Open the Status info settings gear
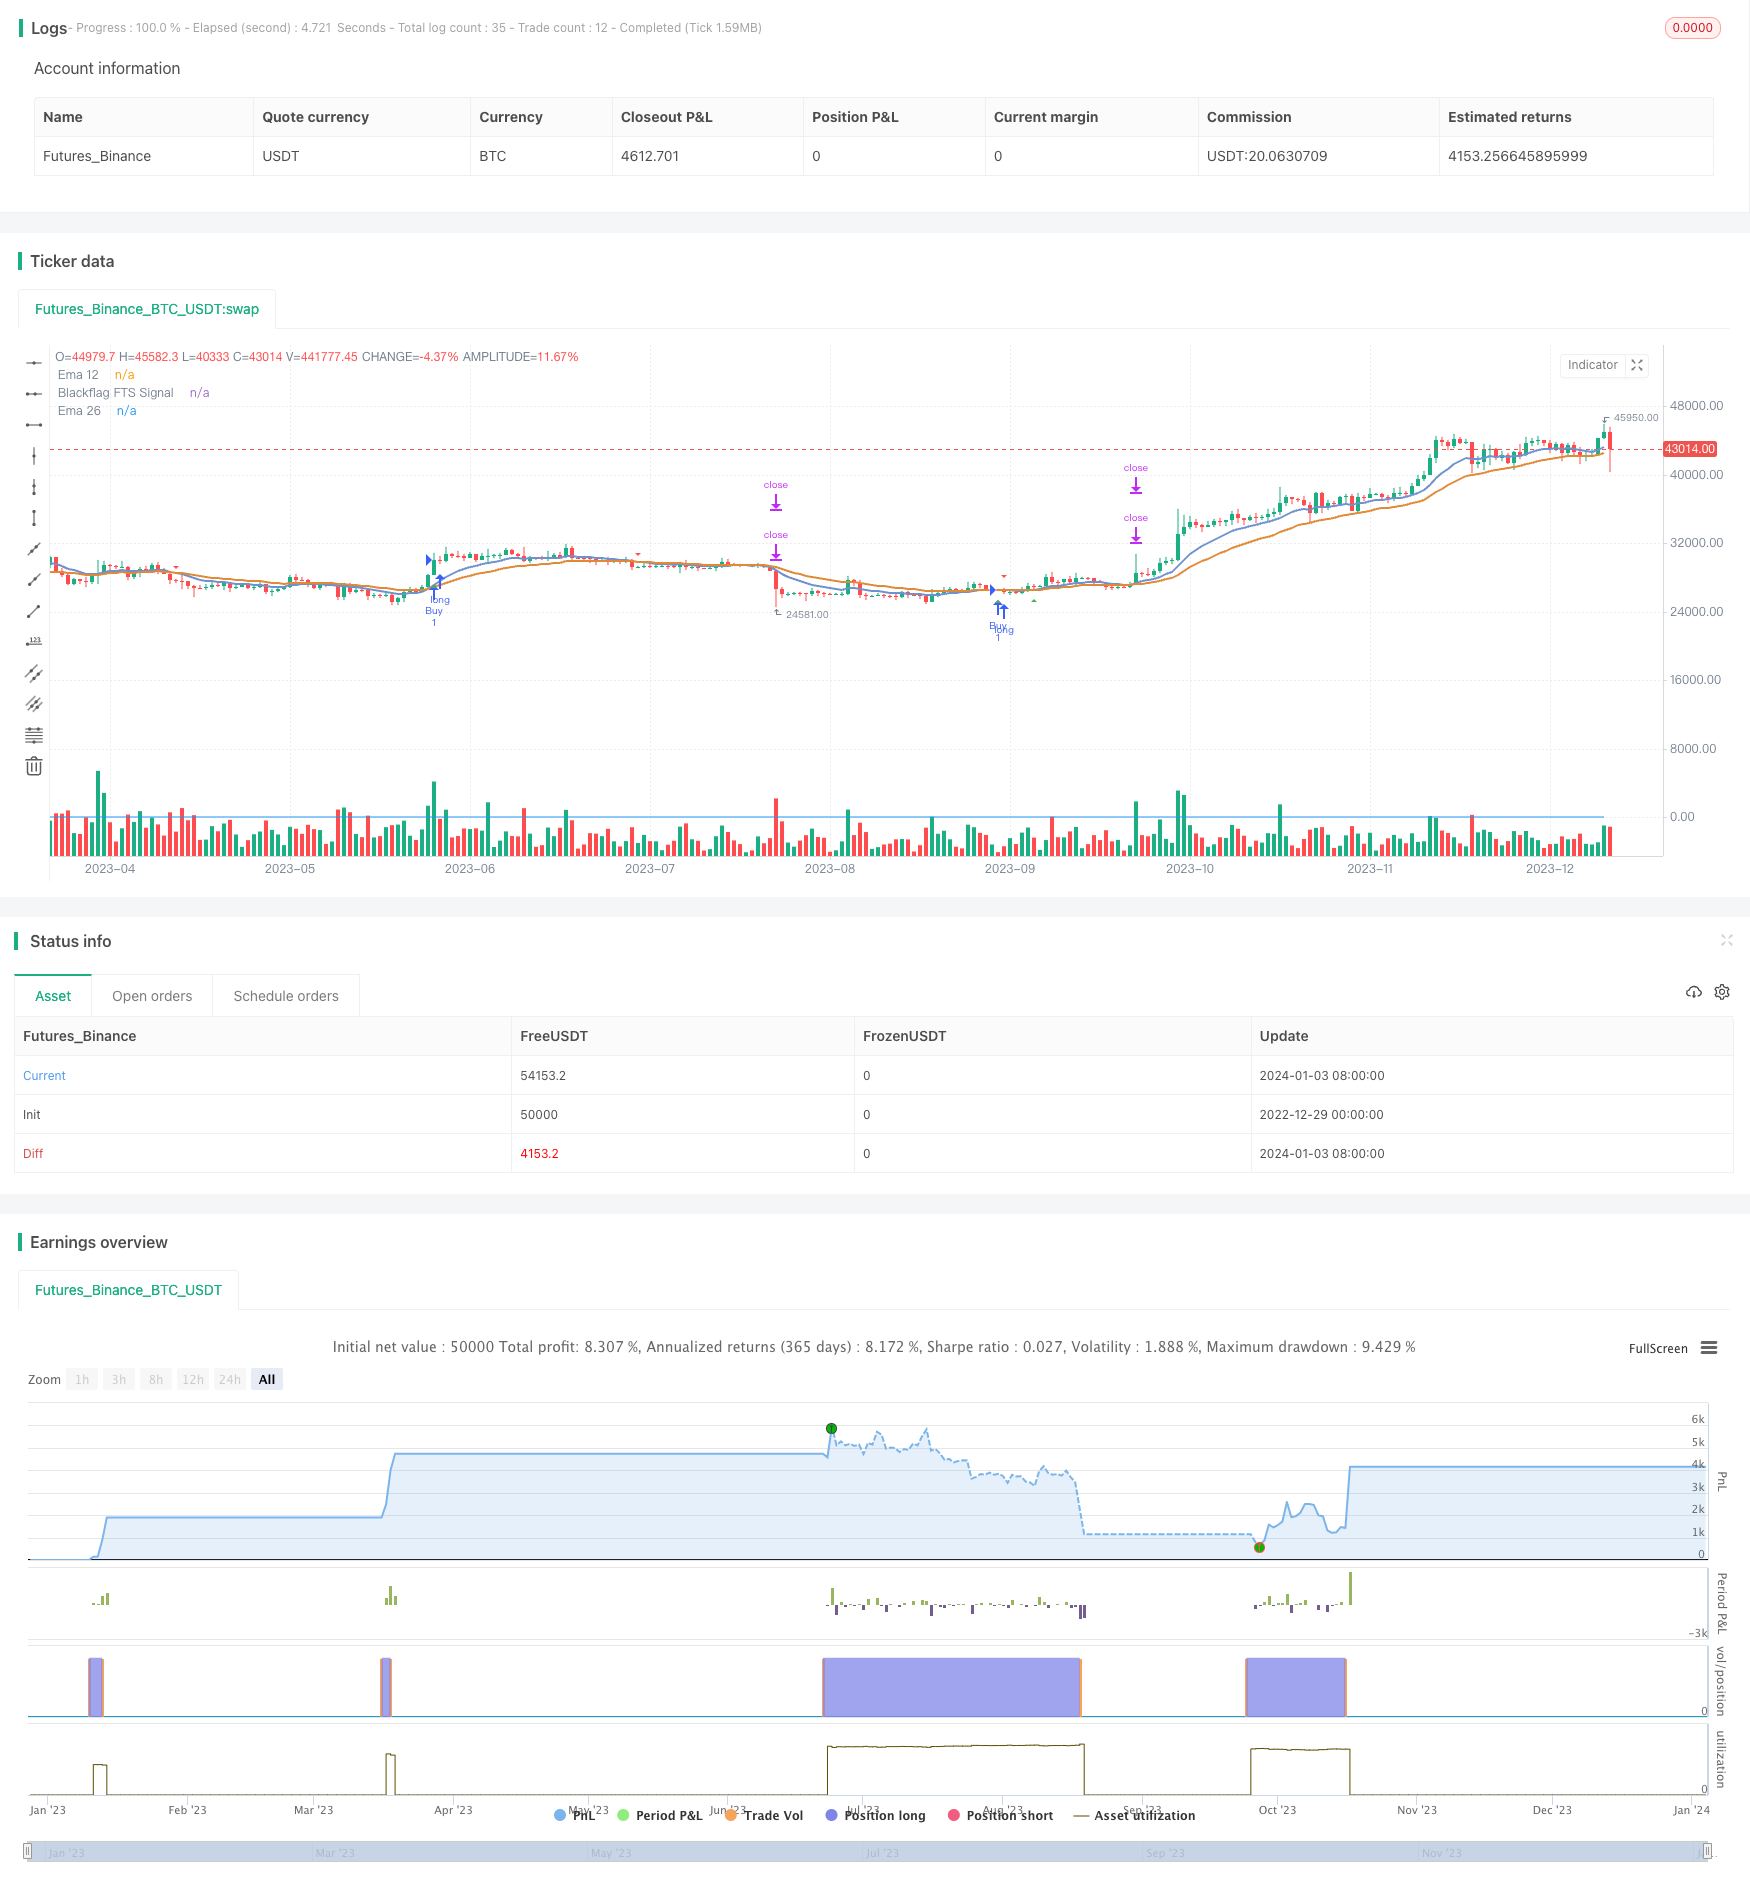The image size is (1750, 1890). point(1722,992)
